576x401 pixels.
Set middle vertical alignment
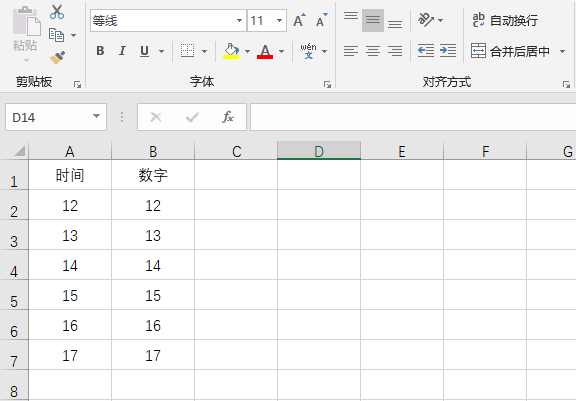click(x=373, y=21)
